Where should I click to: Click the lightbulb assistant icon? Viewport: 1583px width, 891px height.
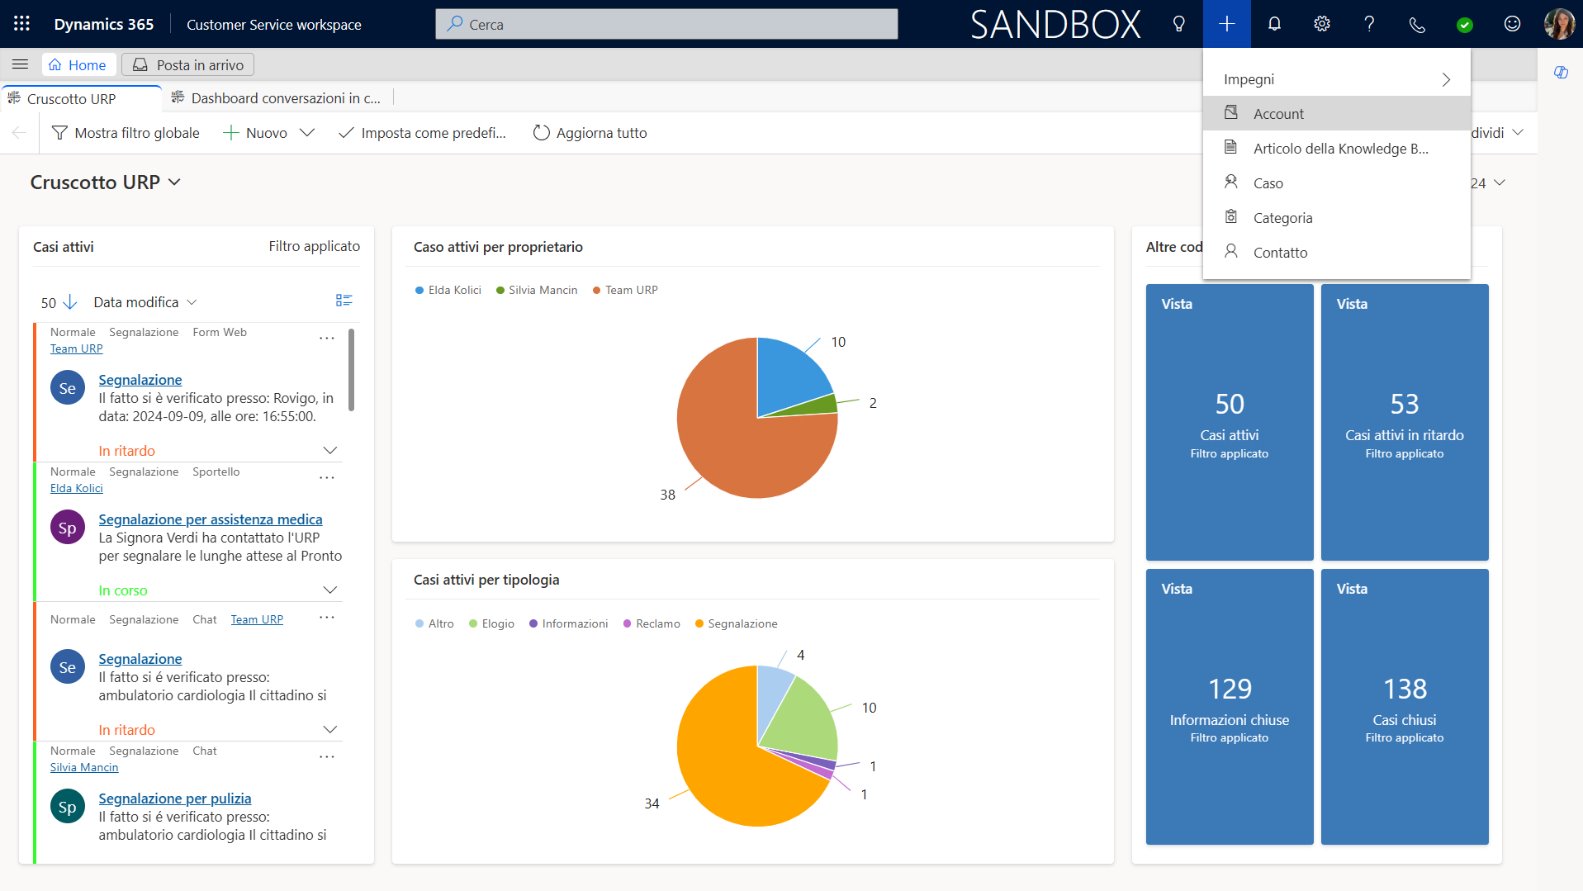(x=1179, y=24)
